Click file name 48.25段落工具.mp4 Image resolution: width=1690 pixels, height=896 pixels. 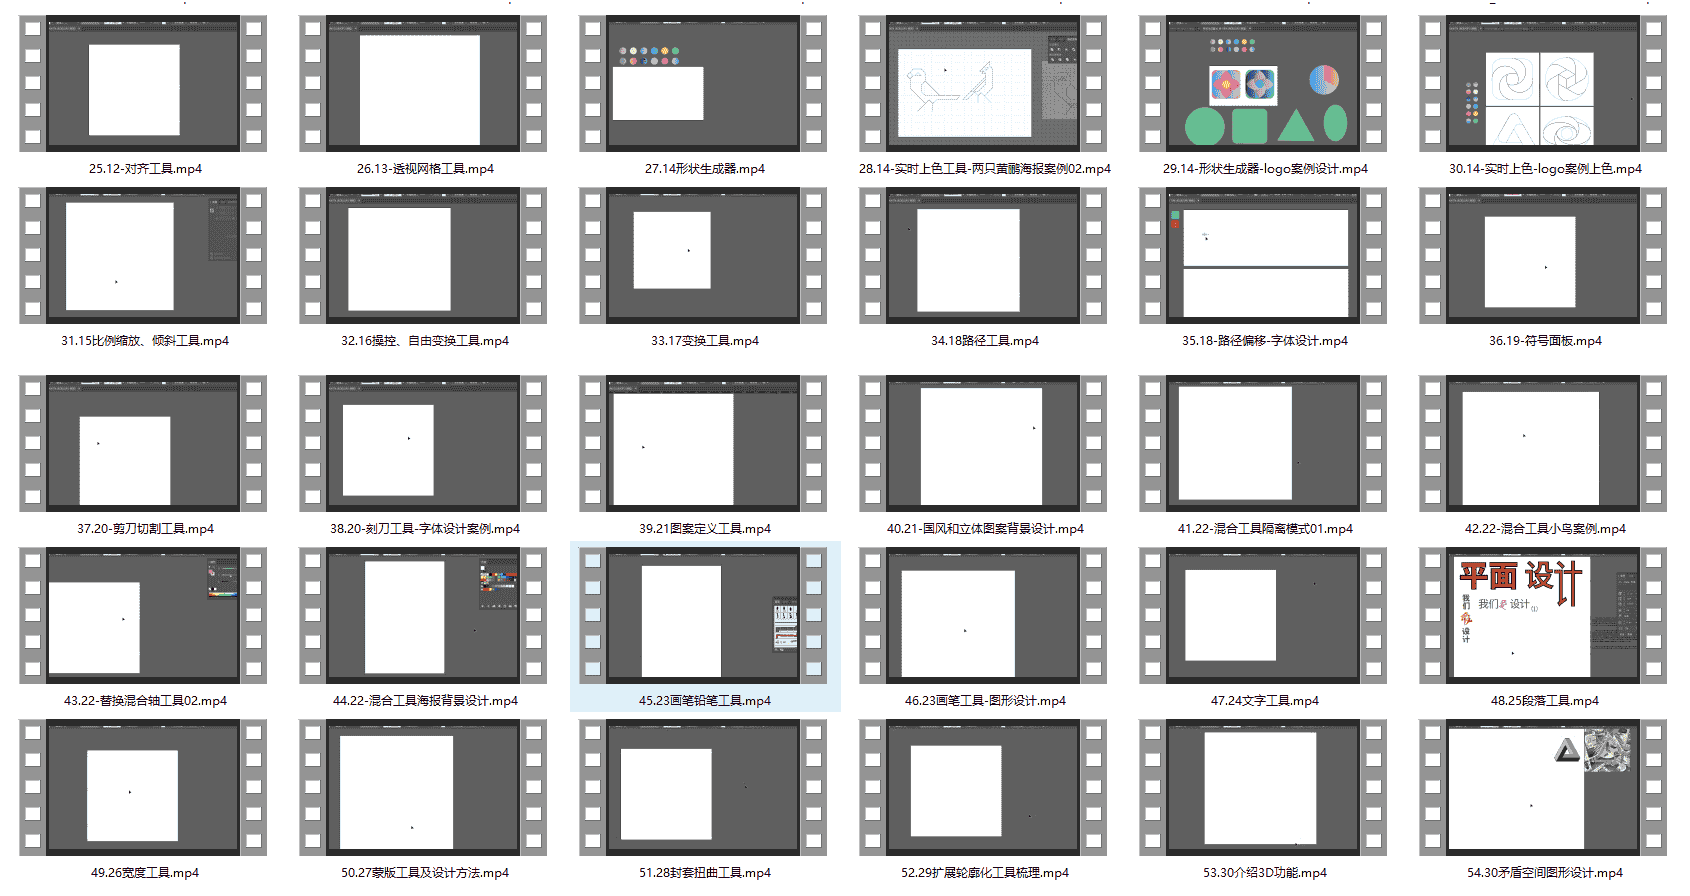coord(1545,701)
